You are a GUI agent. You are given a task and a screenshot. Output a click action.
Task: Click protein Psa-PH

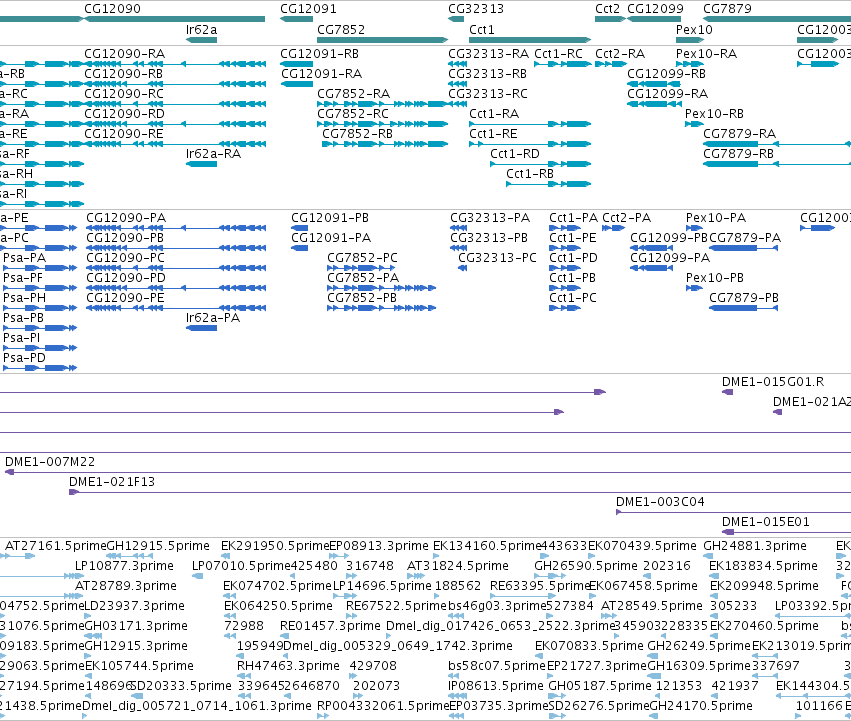[40, 308]
